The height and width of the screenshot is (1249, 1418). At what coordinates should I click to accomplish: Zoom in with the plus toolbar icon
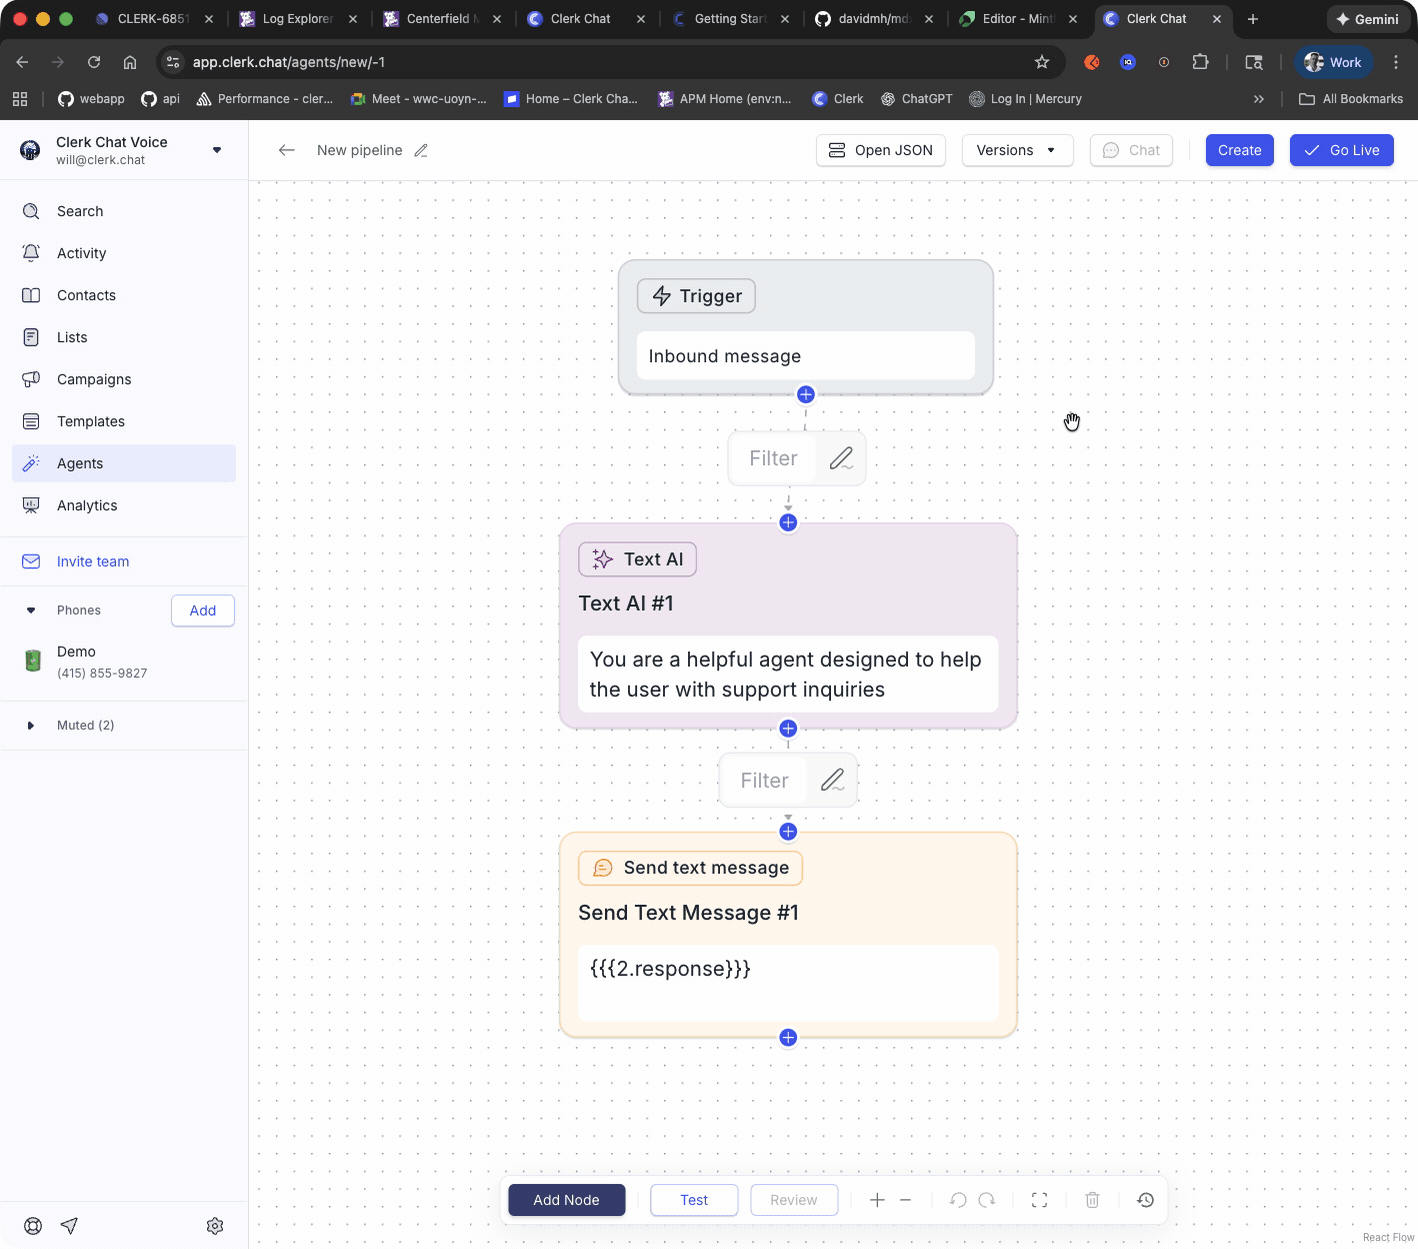[877, 1200]
